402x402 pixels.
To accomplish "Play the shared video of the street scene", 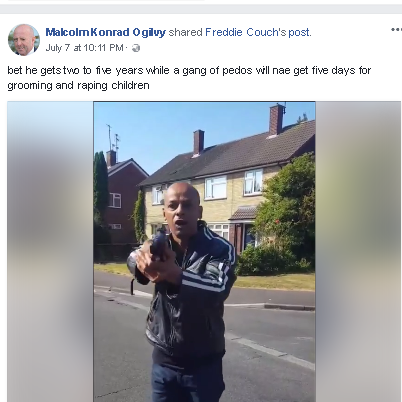I will (x=204, y=252).
